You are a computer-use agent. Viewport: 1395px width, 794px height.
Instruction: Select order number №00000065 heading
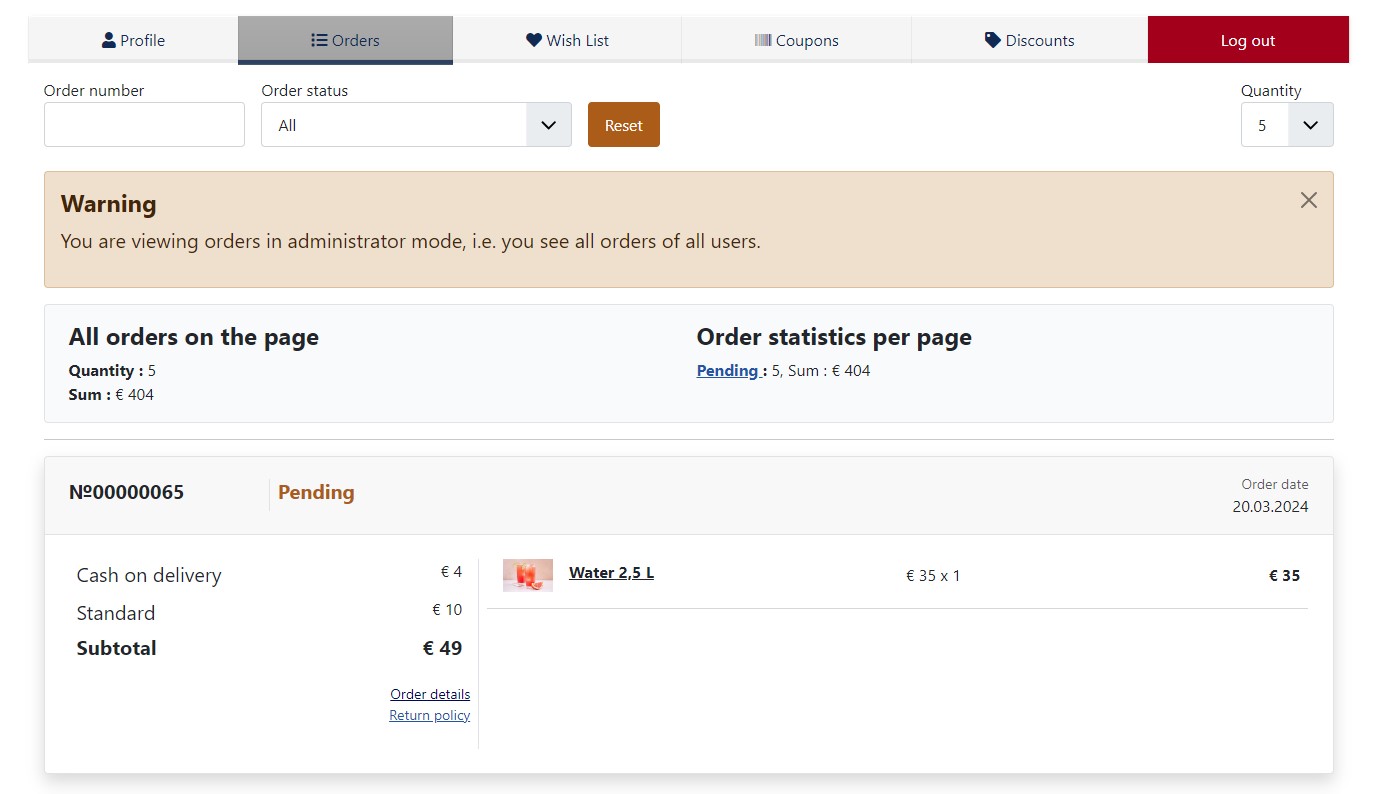(126, 493)
